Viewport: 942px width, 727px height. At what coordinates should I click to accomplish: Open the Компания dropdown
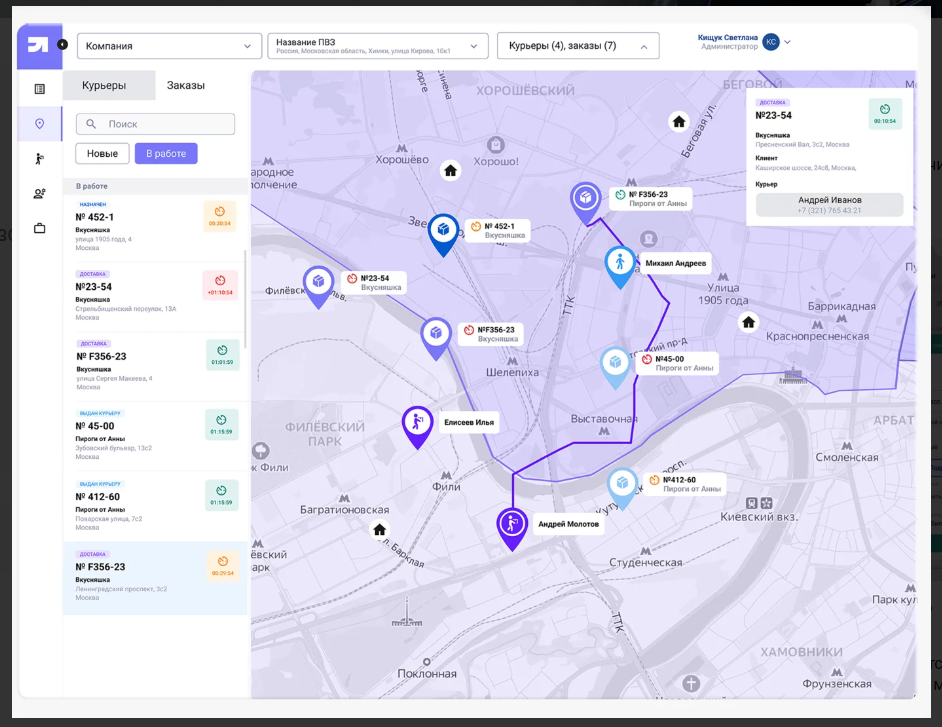click(169, 46)
